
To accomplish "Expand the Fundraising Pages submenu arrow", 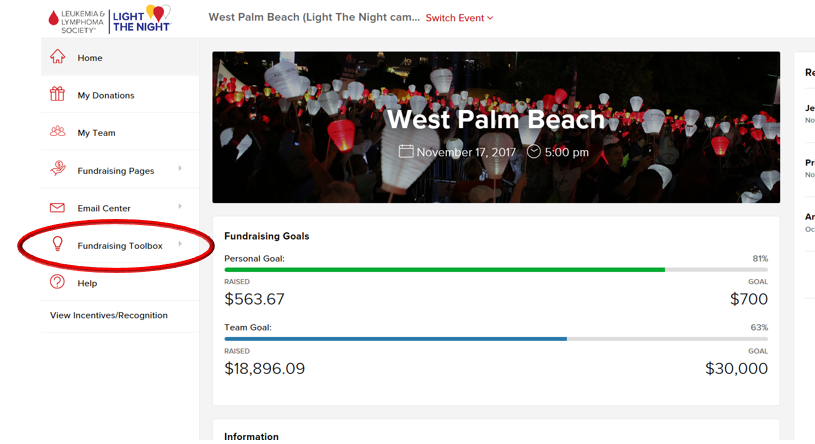I will pyautogui.click(x=180, y=168).
